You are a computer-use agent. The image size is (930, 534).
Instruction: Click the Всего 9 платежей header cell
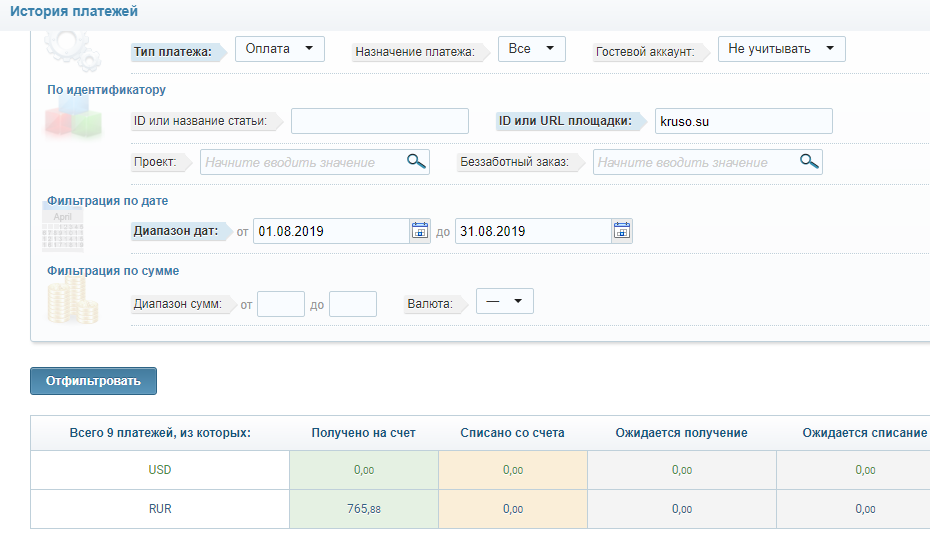click(x=160, y=433)
